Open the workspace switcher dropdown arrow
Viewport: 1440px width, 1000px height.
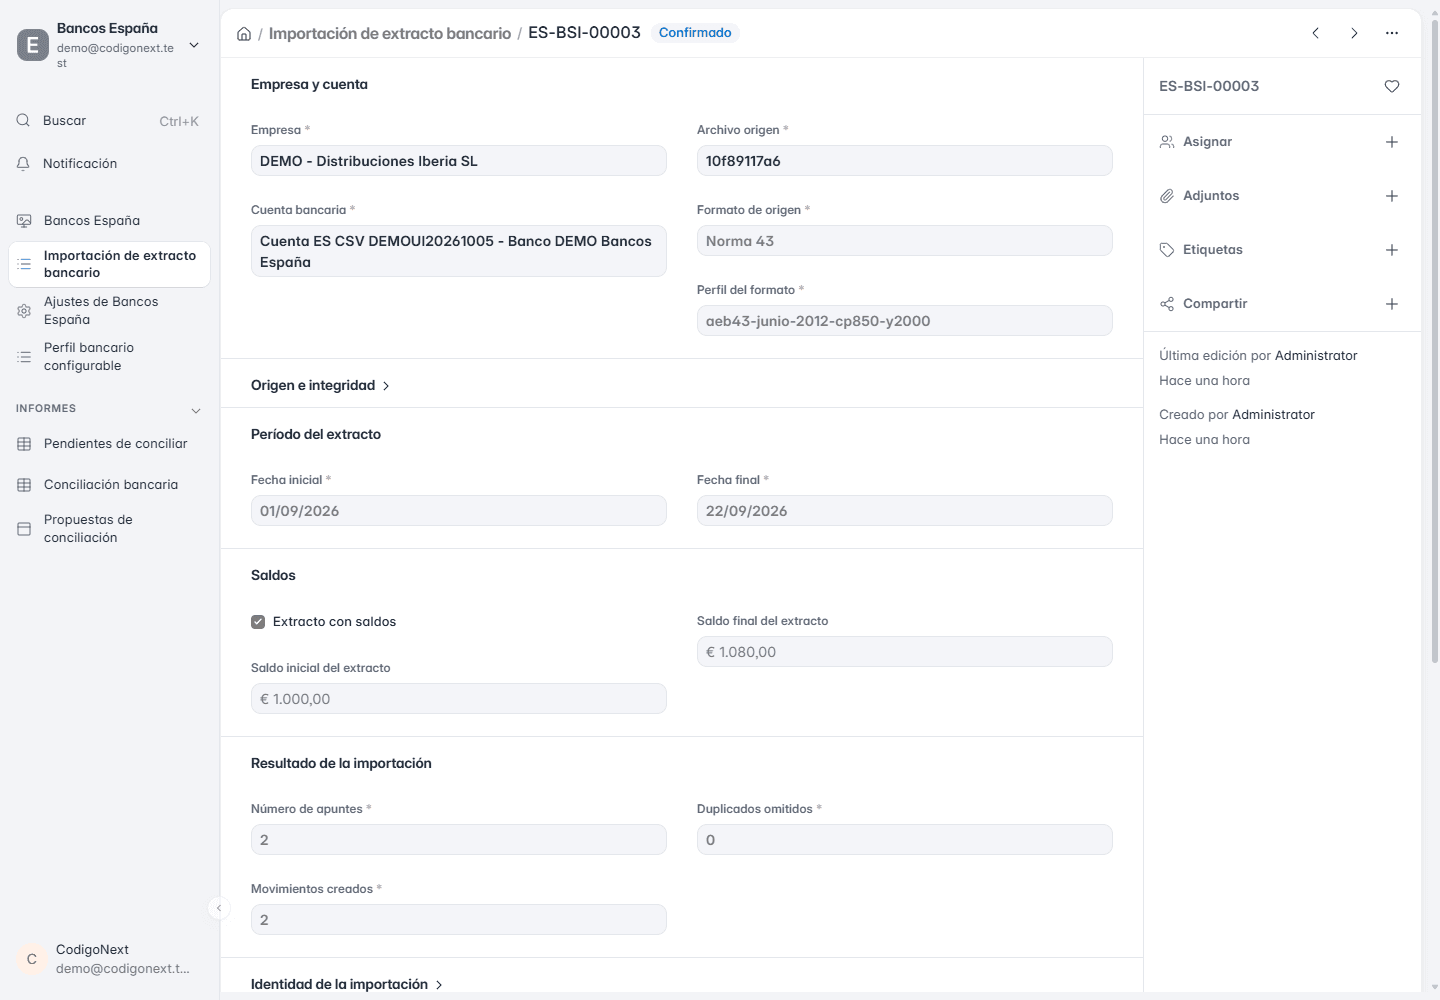pos(194,45)
